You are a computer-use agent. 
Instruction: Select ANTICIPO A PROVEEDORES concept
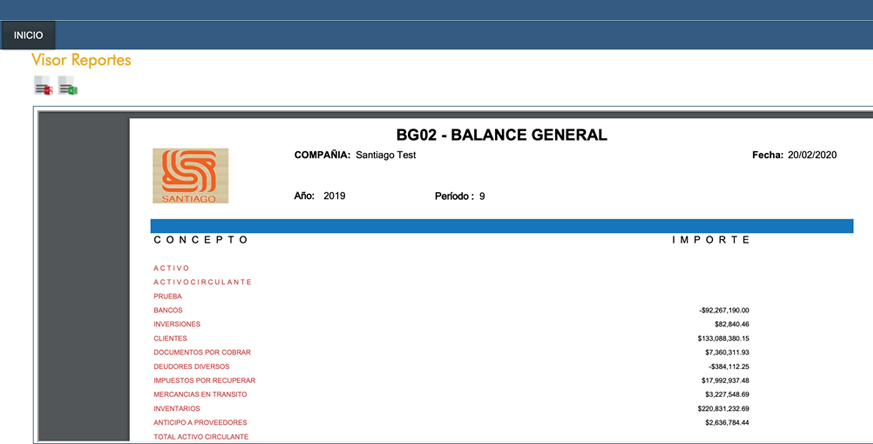click(200, 422)
